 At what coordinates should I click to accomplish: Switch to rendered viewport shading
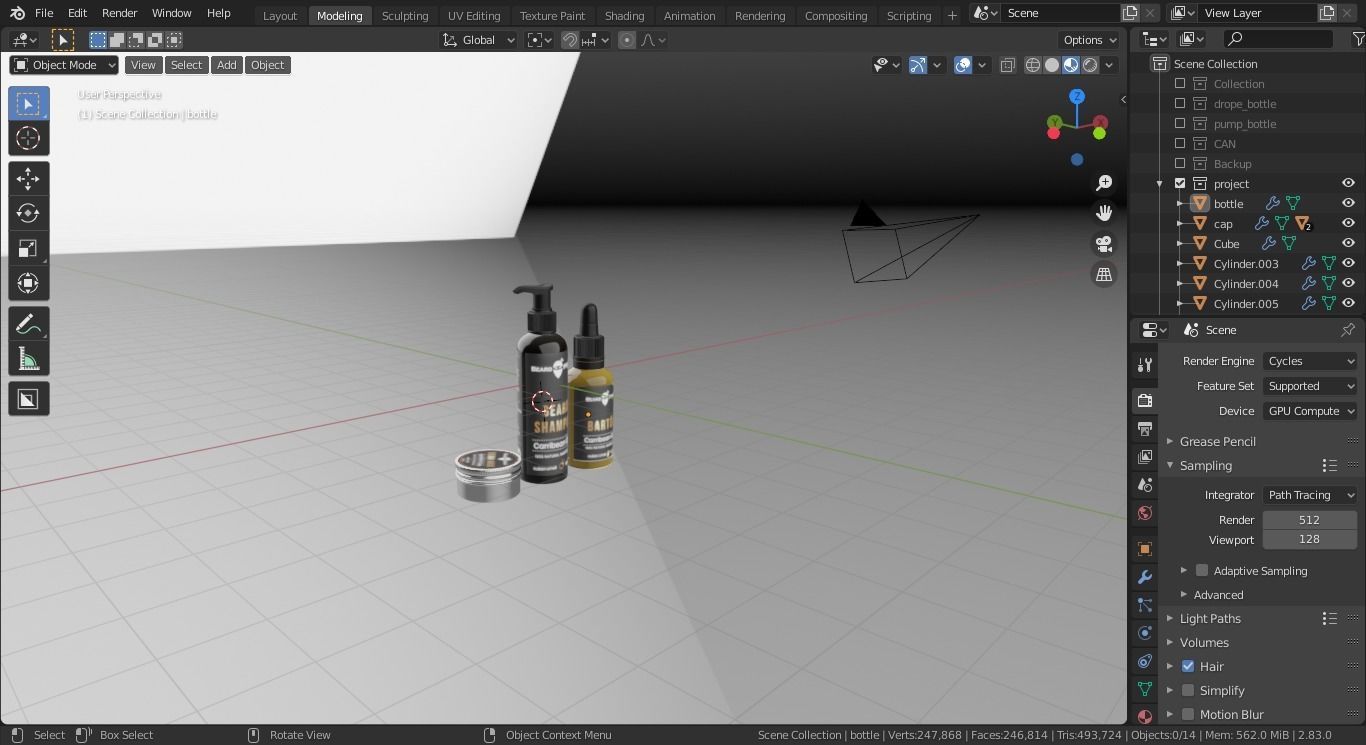(x=1090, y=65)
